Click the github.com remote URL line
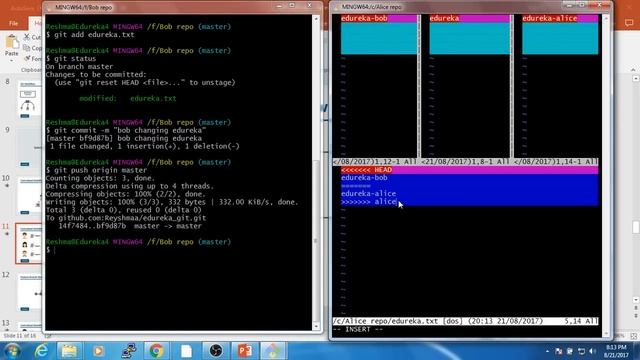This screenshot has height=360, width=640. pyautogui.click(x=126, y=218)
